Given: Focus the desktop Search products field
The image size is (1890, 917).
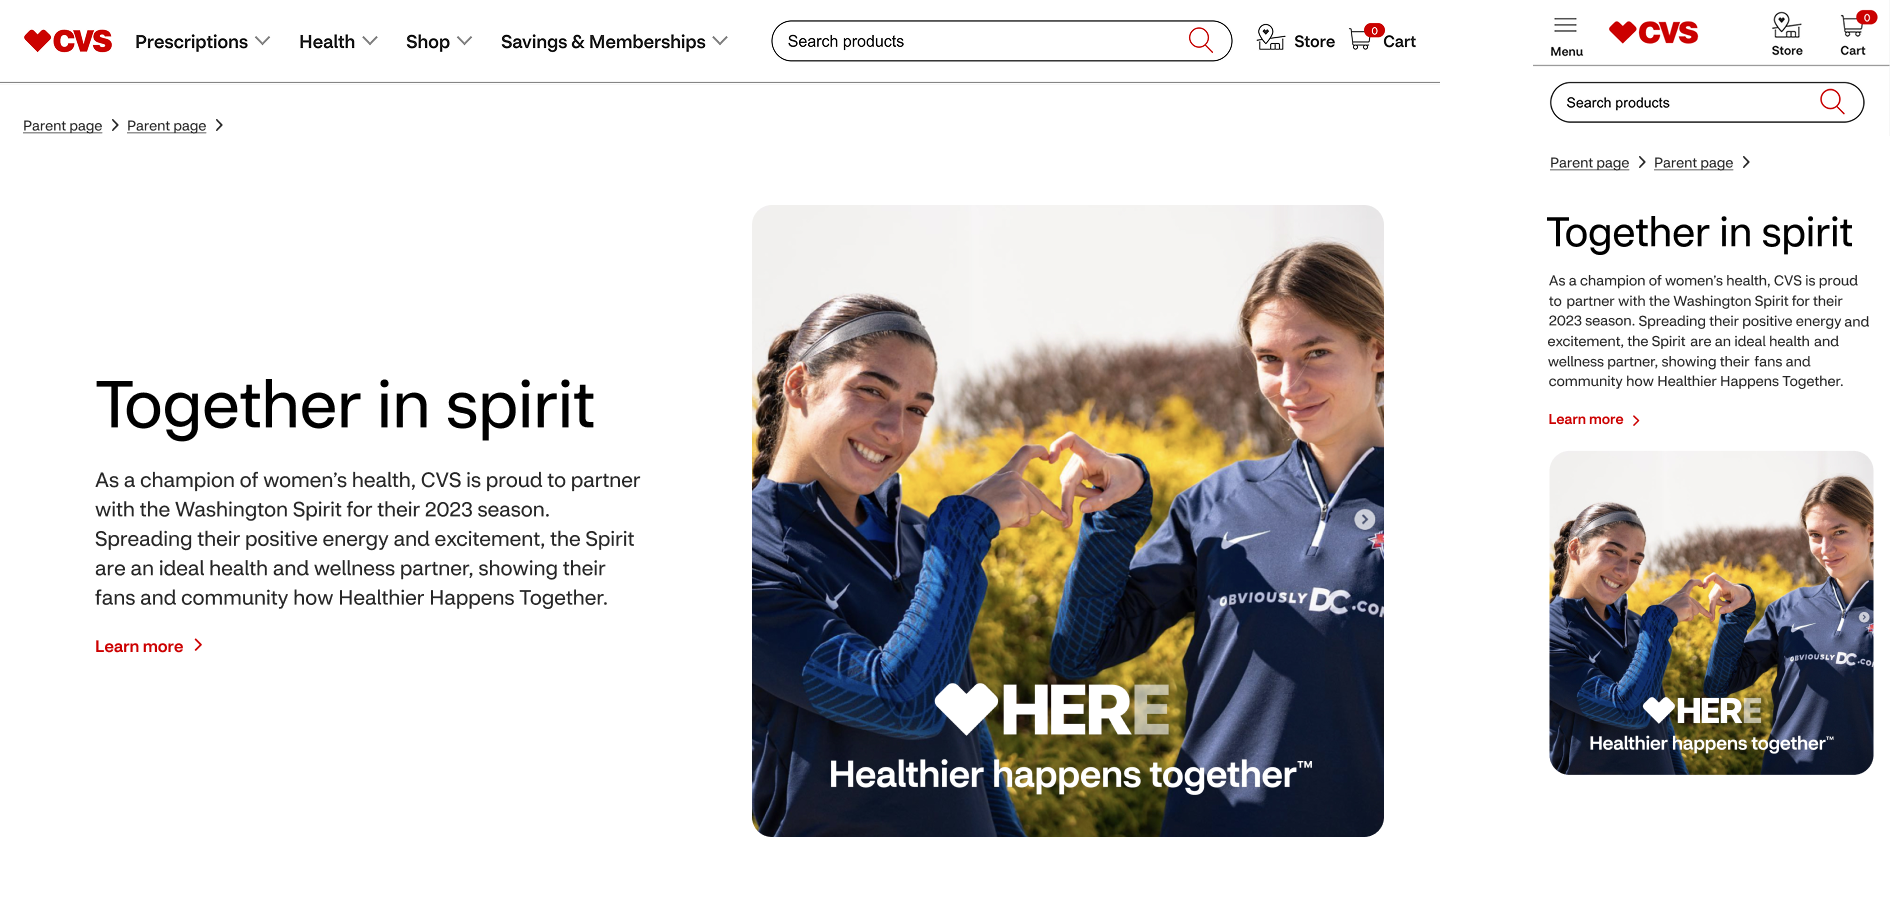Looking at the screenshot, I should click(1001, 41).
